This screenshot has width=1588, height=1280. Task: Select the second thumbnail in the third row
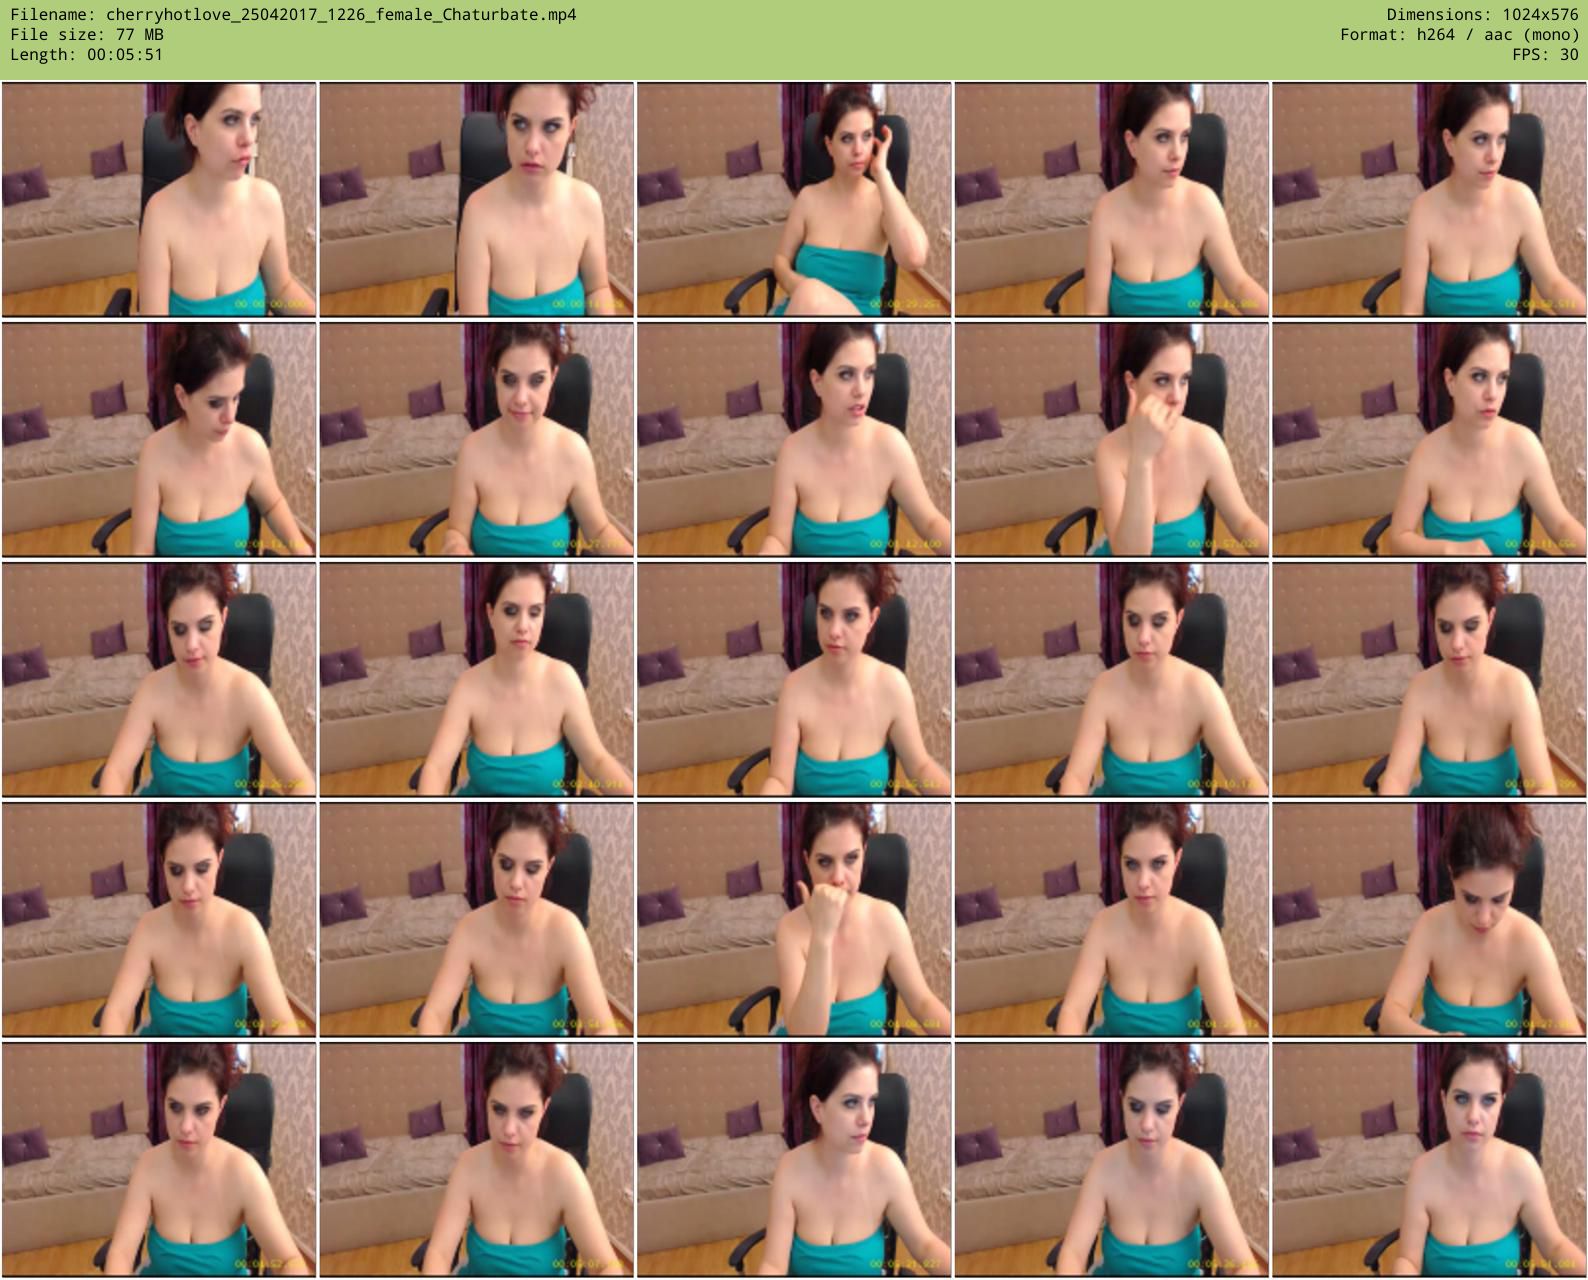(x=476, y=680)
